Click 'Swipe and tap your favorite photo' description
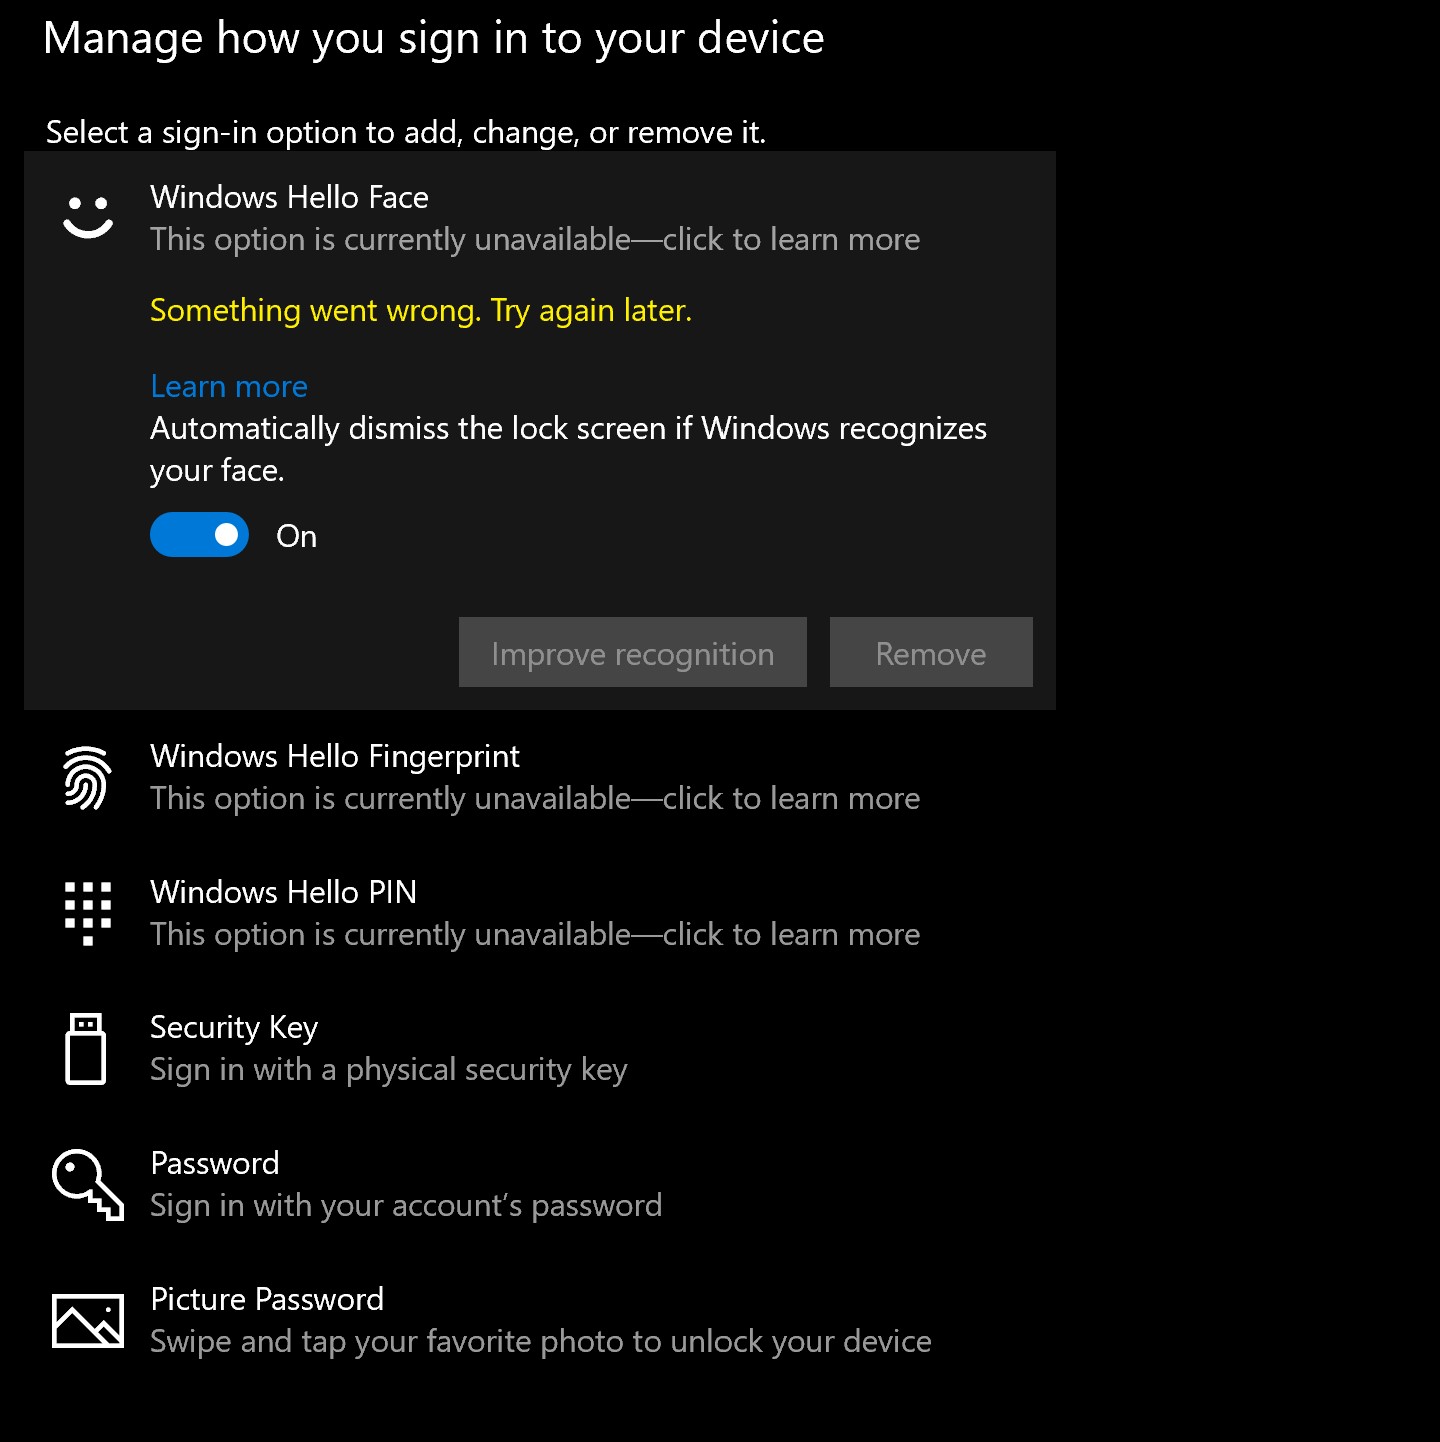The height and width of the screenshot is (1442, 1440). click(x=541, y=1342)
